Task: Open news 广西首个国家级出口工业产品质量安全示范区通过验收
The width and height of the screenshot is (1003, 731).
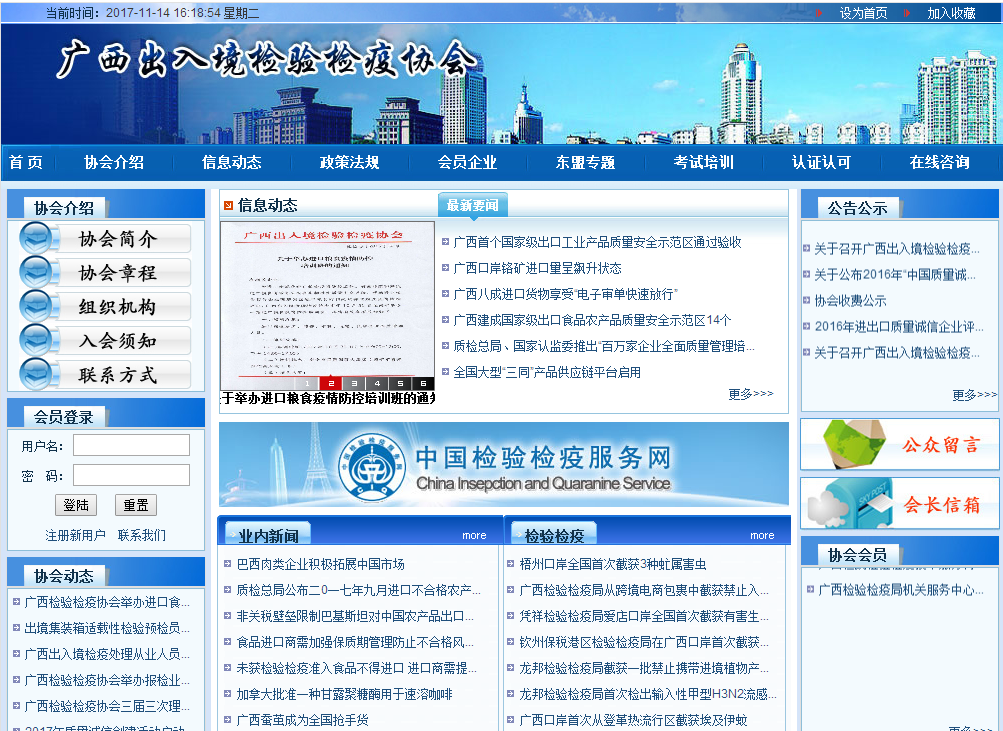Action: pos(597,242)
